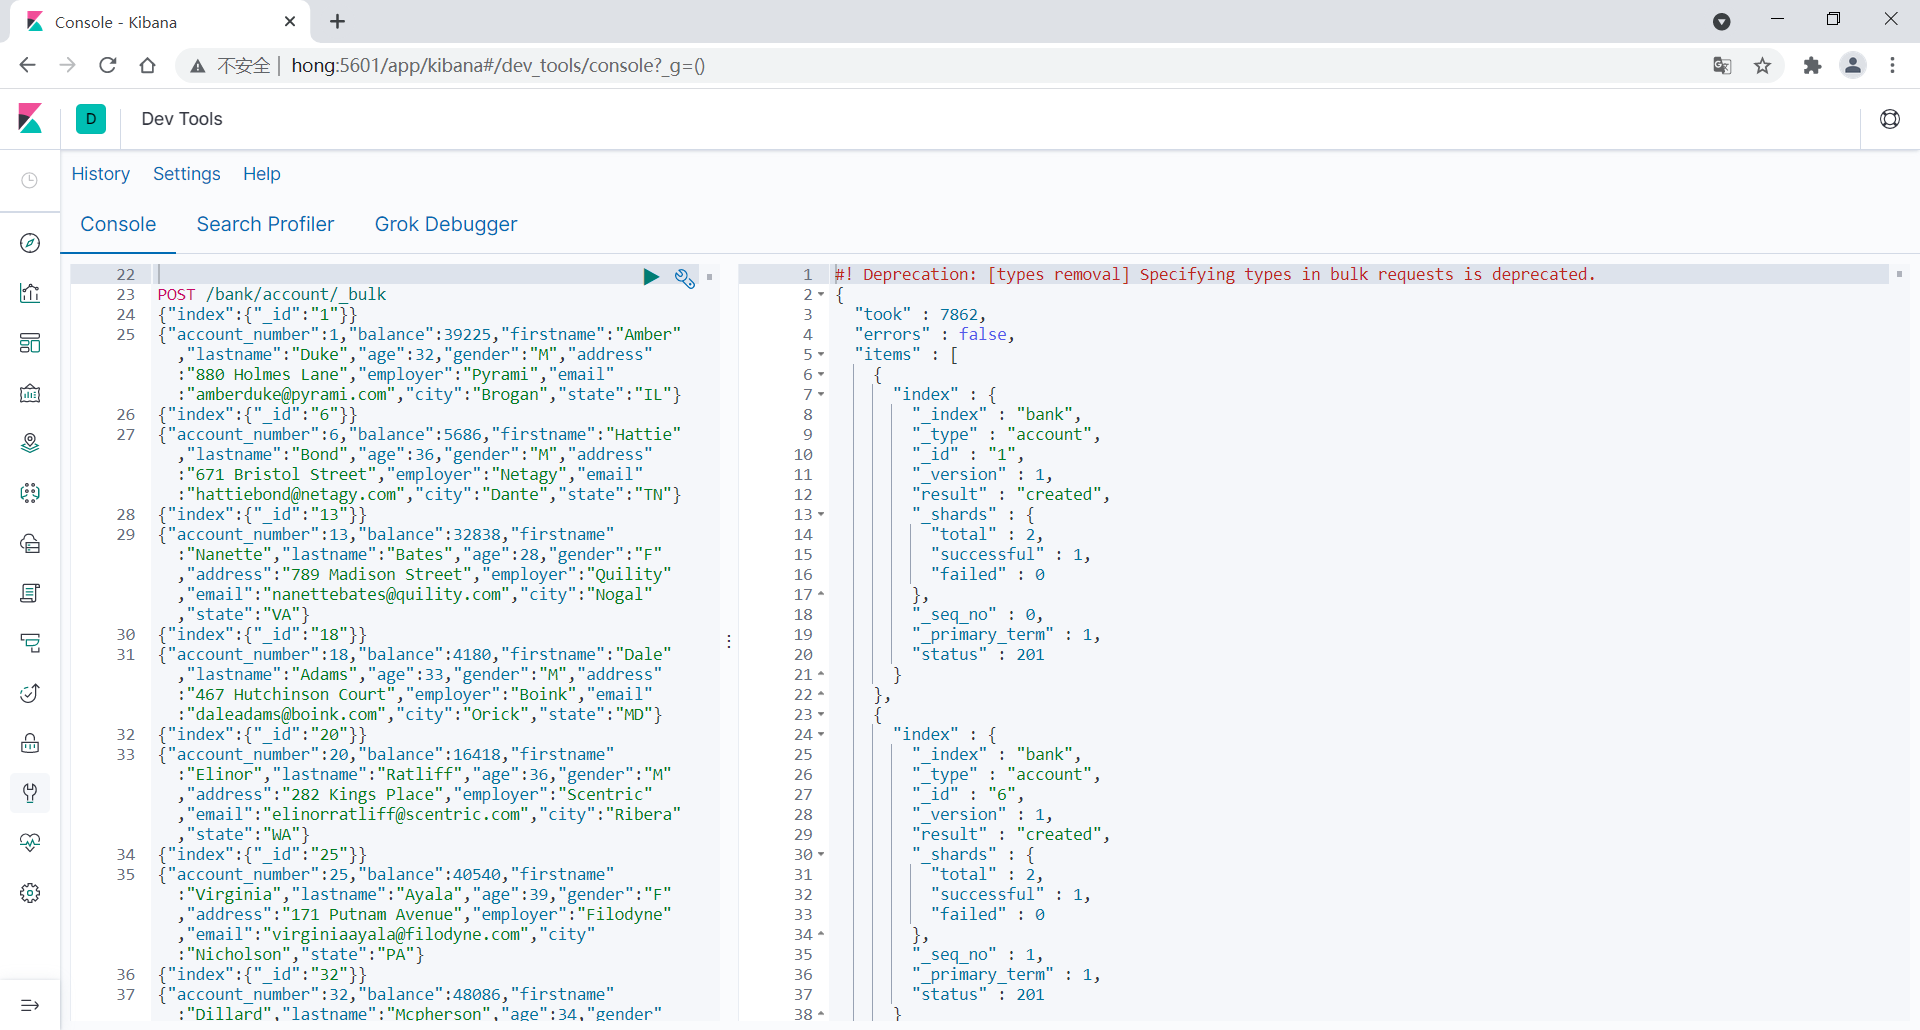Switch to the Grok Debugger tab
The height and width of the screenshot is (1030, 1920).
pos(446,224)
